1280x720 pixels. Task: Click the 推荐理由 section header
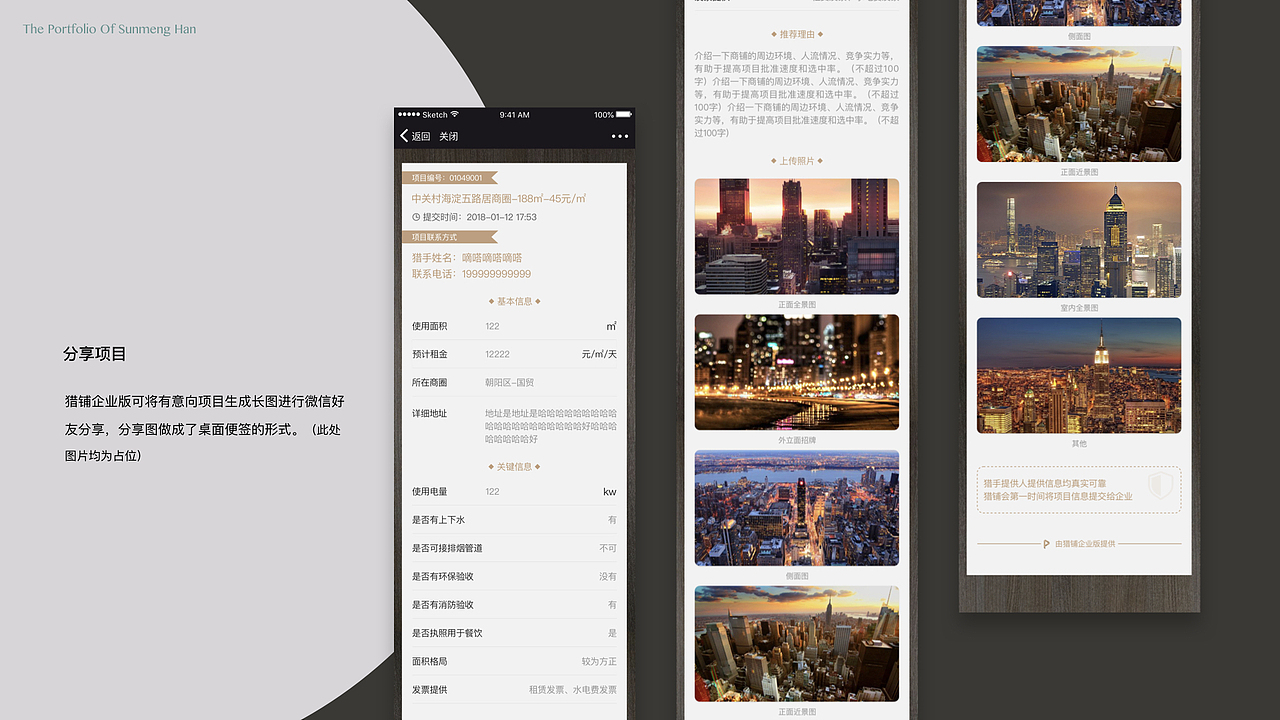coord(797,35)
